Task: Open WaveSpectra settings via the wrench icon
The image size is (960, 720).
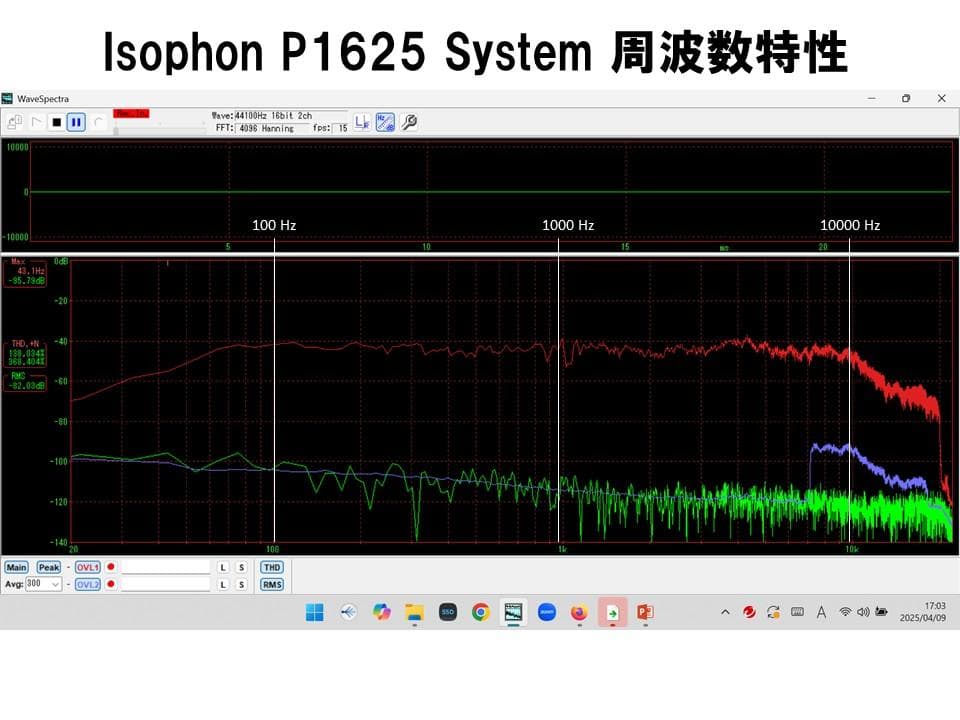Action: [x=408, y=122]
